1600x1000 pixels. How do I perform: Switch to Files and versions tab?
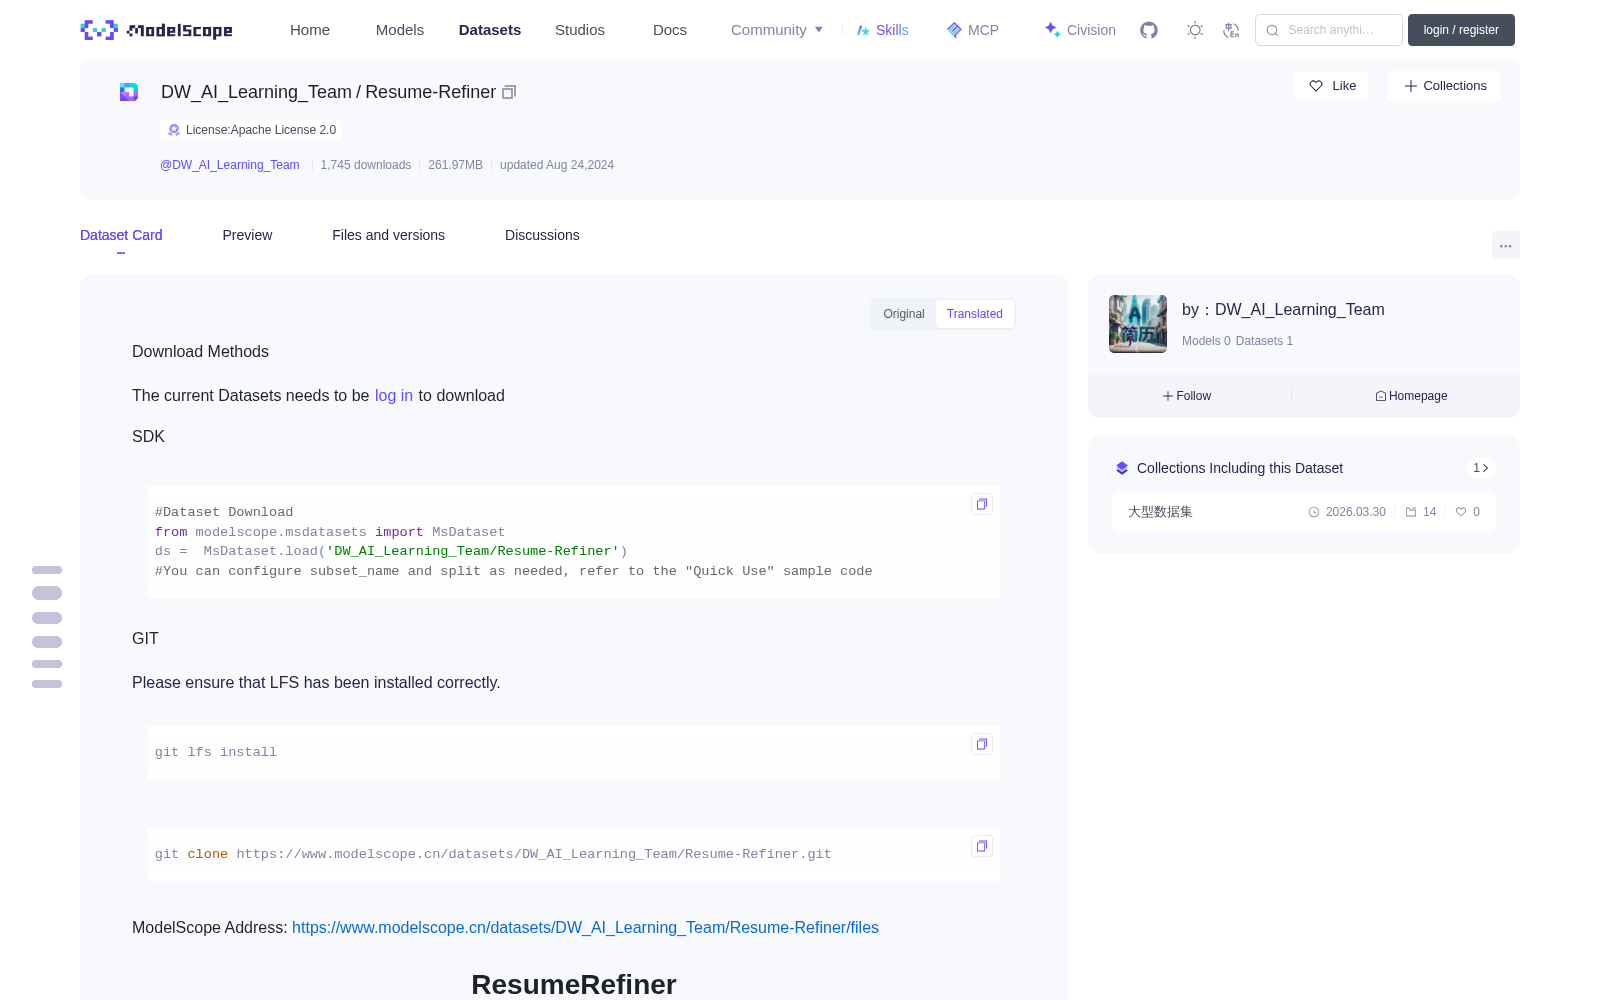point(388,235)
